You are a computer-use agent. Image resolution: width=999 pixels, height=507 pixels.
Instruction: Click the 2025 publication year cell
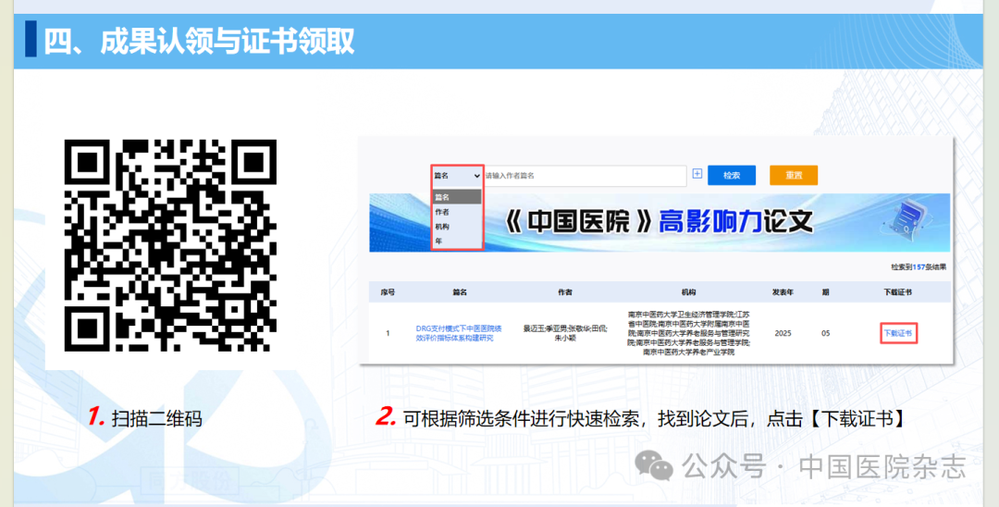click(x=783, y=333)
